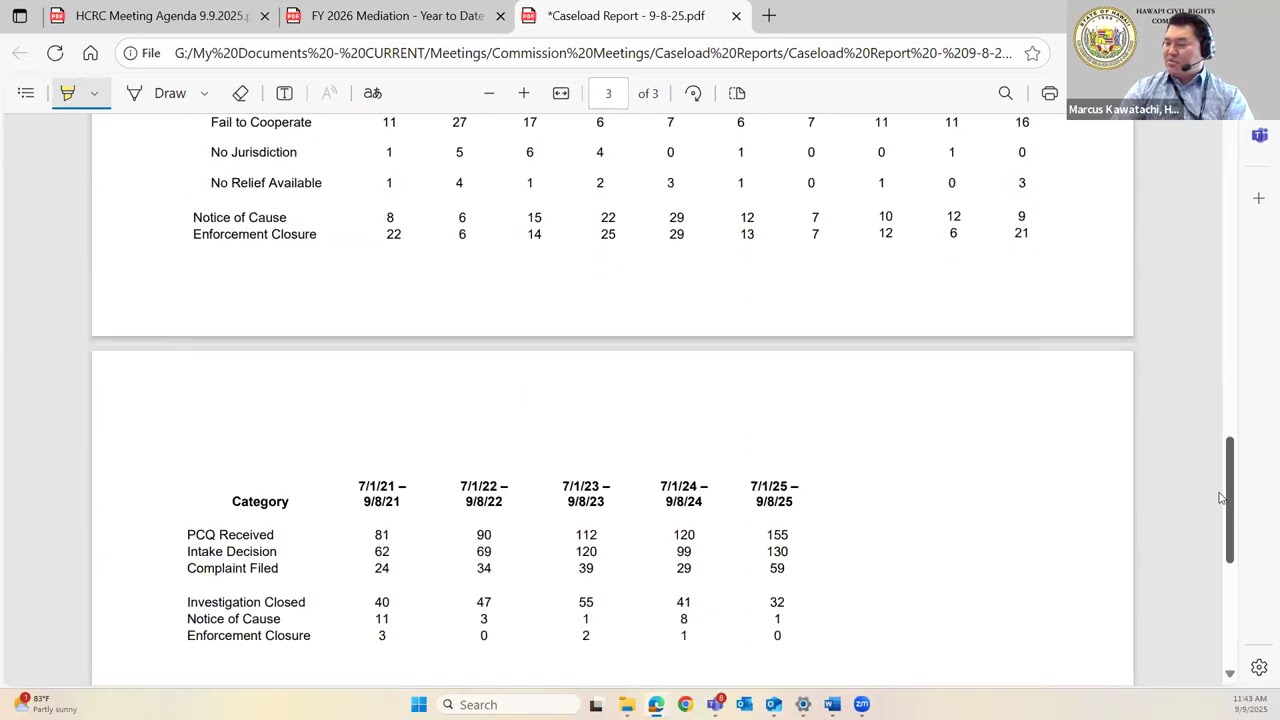Screen dimensions: 1280x720
Task: Expand the highlighter color options
Action: [x=94, y=93]
